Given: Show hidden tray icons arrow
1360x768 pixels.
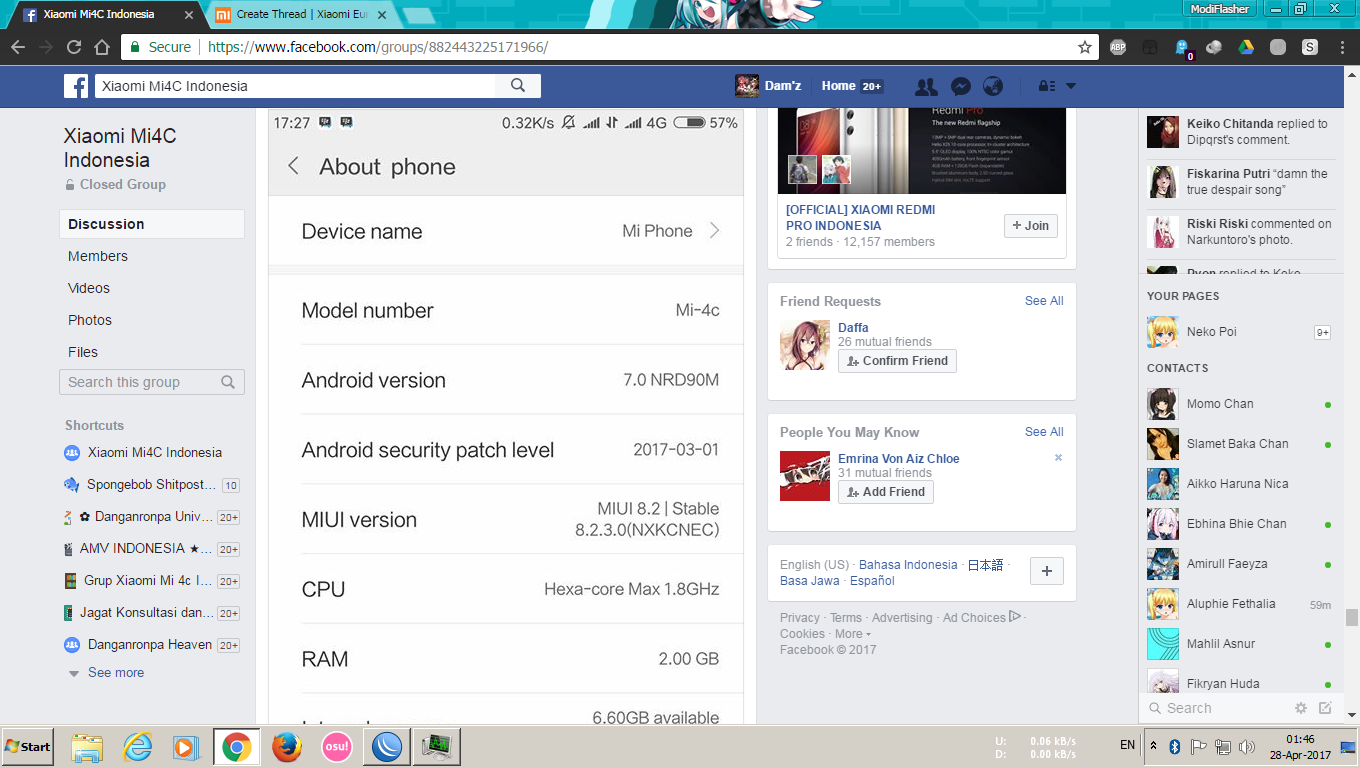Looking at the screenshot, I should pos(1153,747).
